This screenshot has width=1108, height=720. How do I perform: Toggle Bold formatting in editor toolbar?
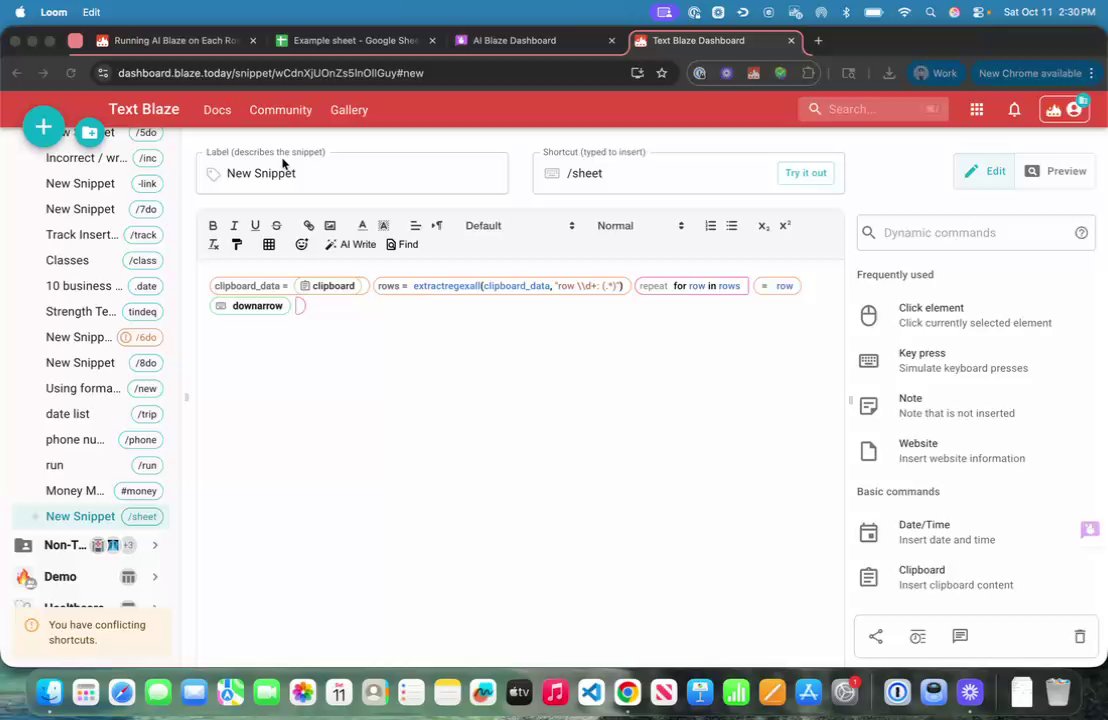(213, 225)
